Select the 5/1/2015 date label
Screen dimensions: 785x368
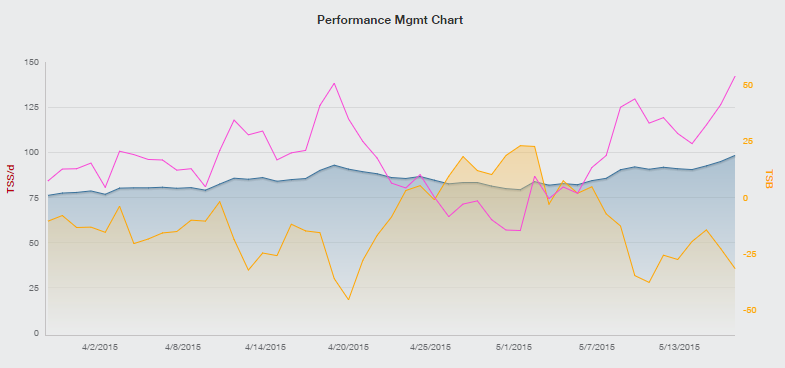click(x=514, y=347)
